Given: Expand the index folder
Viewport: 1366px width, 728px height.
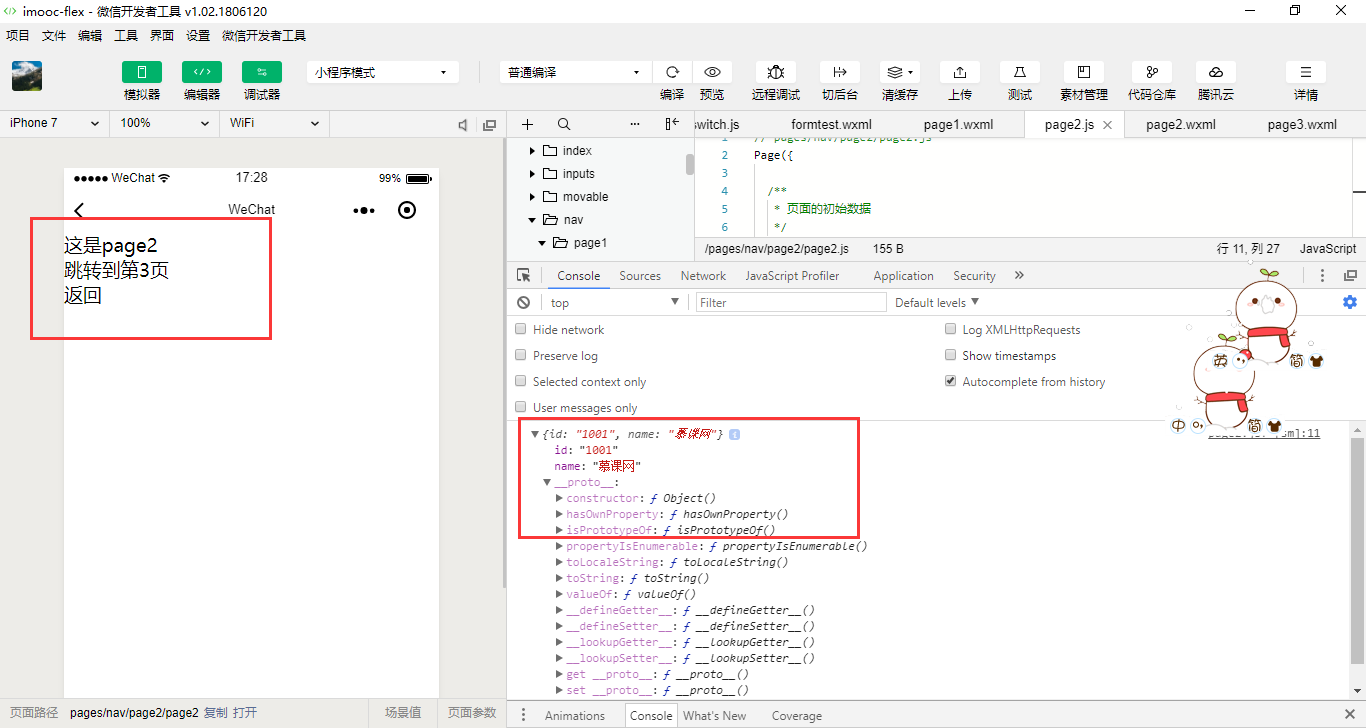Looking at the screenshot, I should [533, 151].
